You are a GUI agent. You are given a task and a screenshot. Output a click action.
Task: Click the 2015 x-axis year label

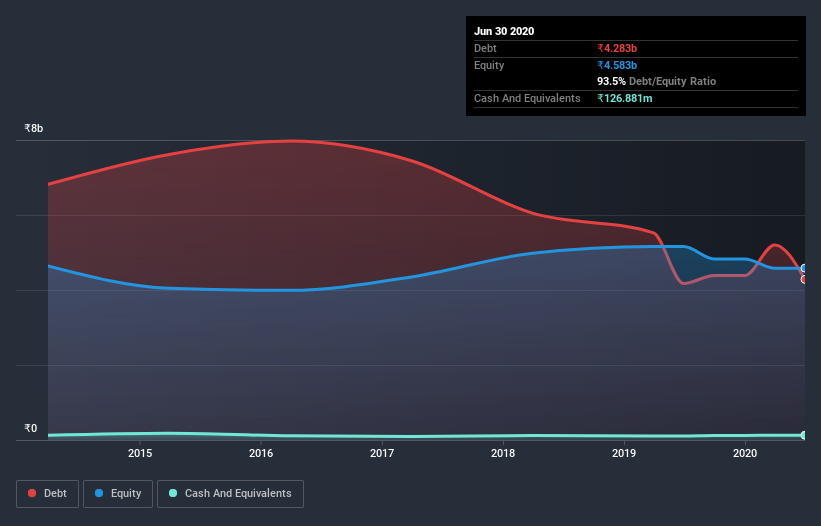(x=140, y=453)
